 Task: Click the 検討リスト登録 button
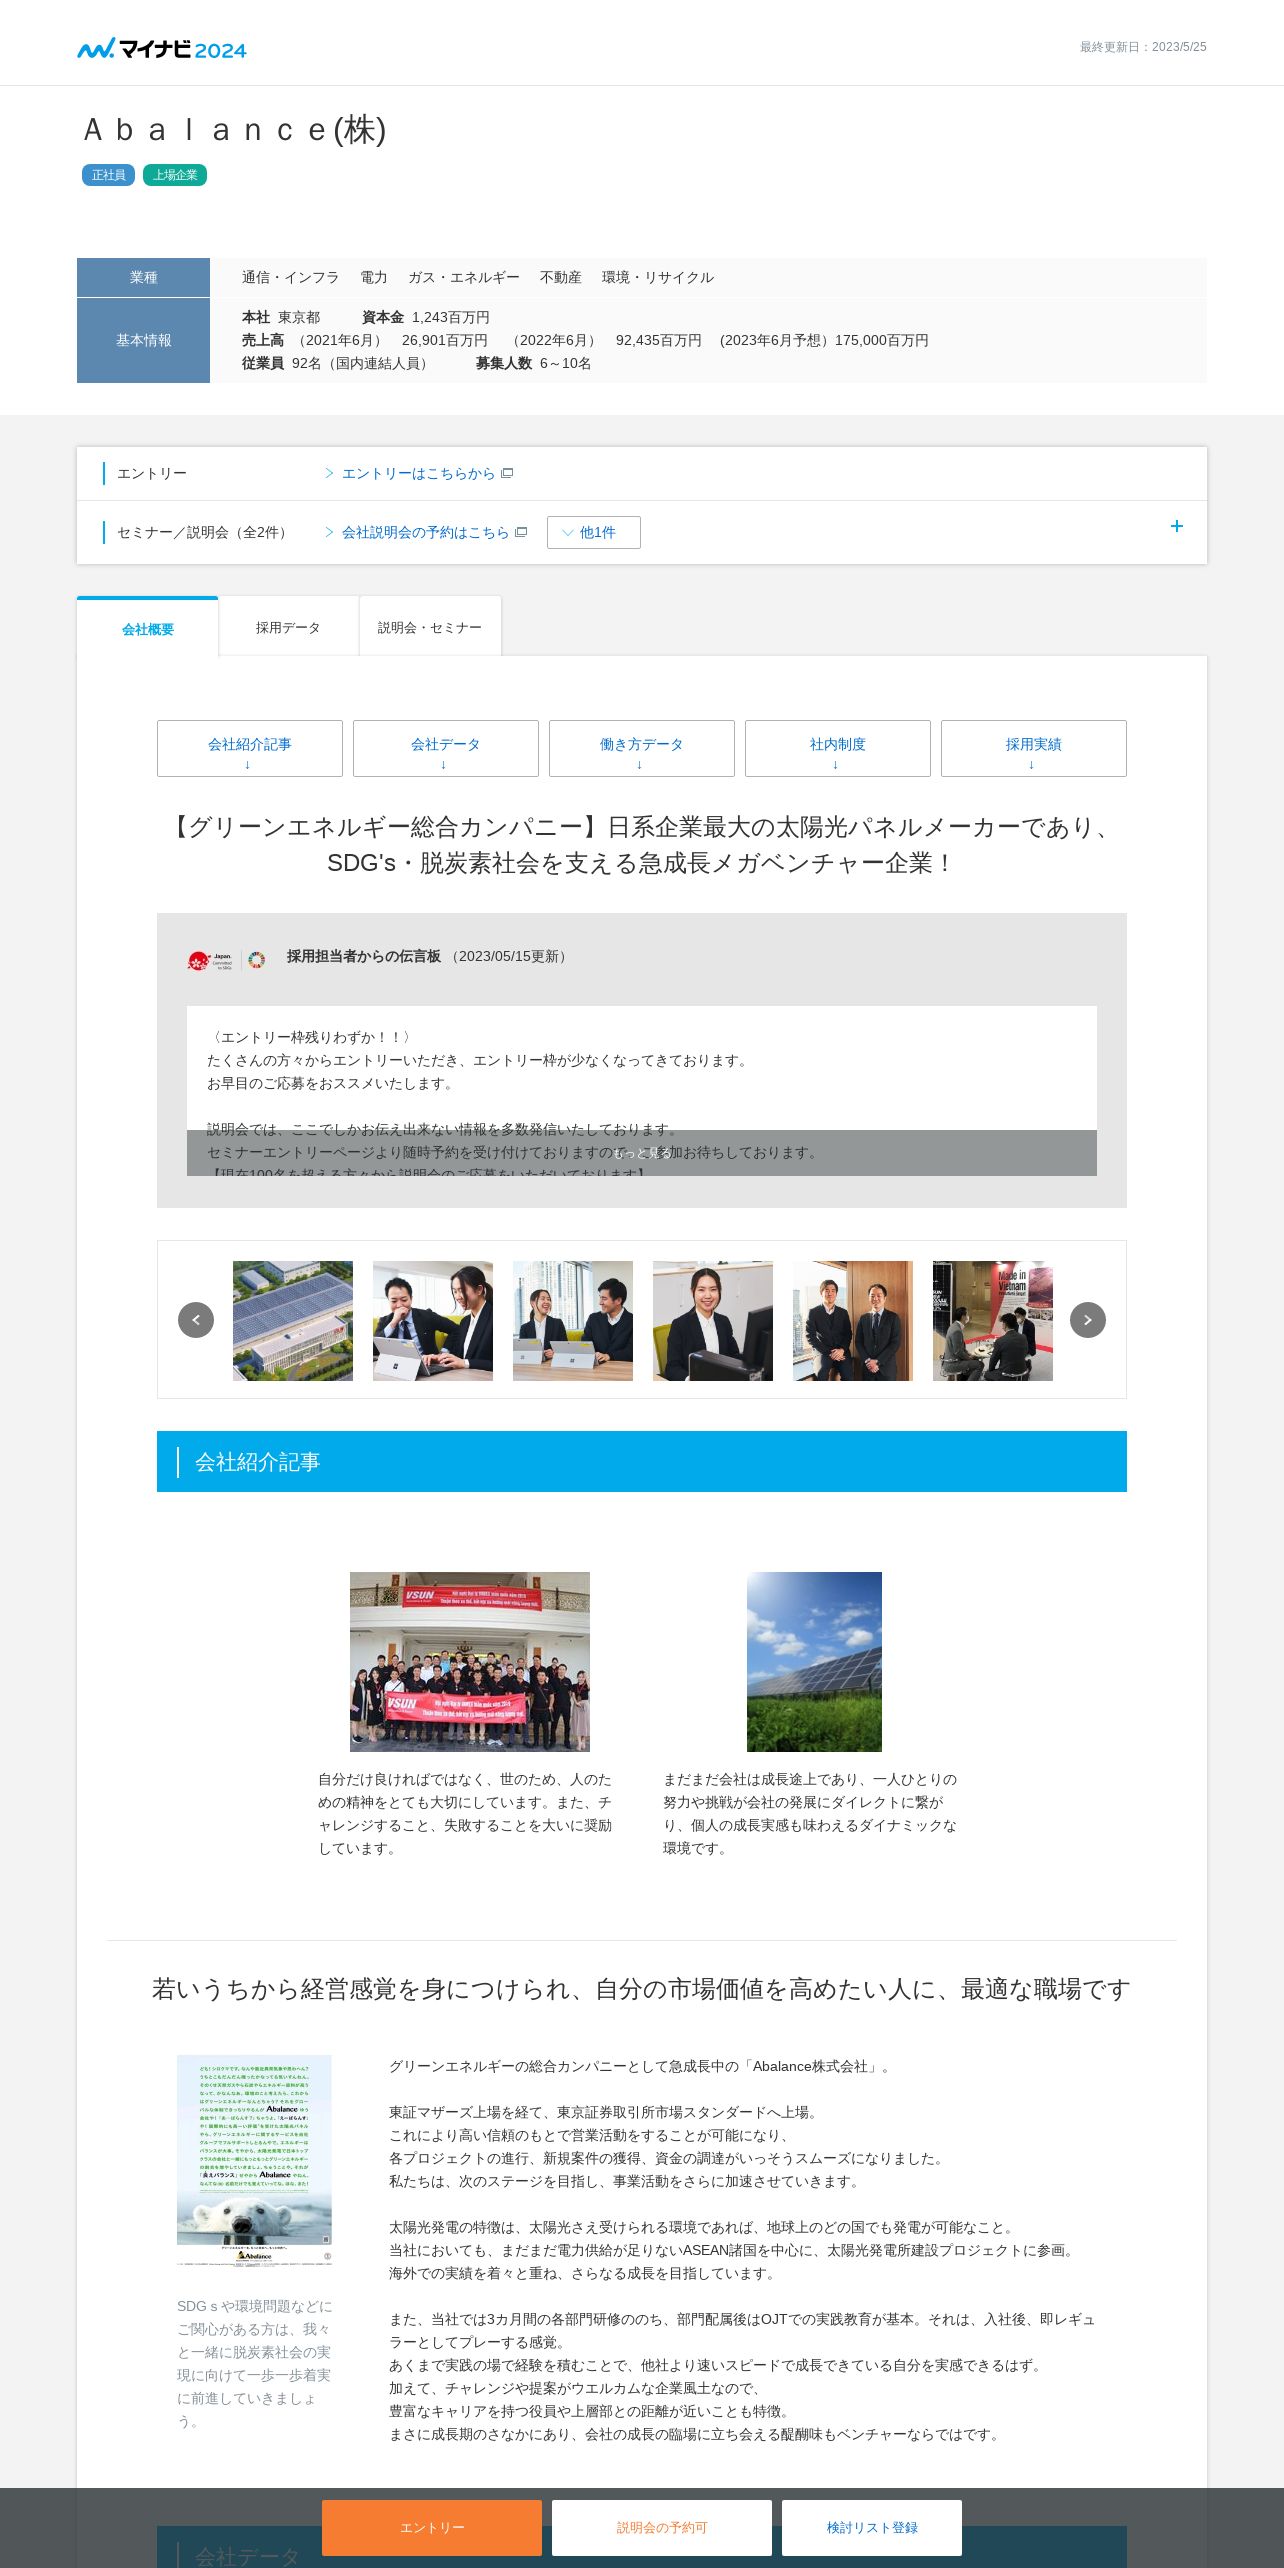click(x=872, y=2528)
